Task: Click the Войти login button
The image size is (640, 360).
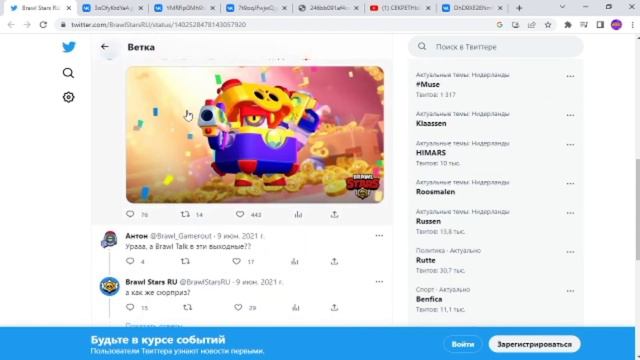Action: click(463, 344)
